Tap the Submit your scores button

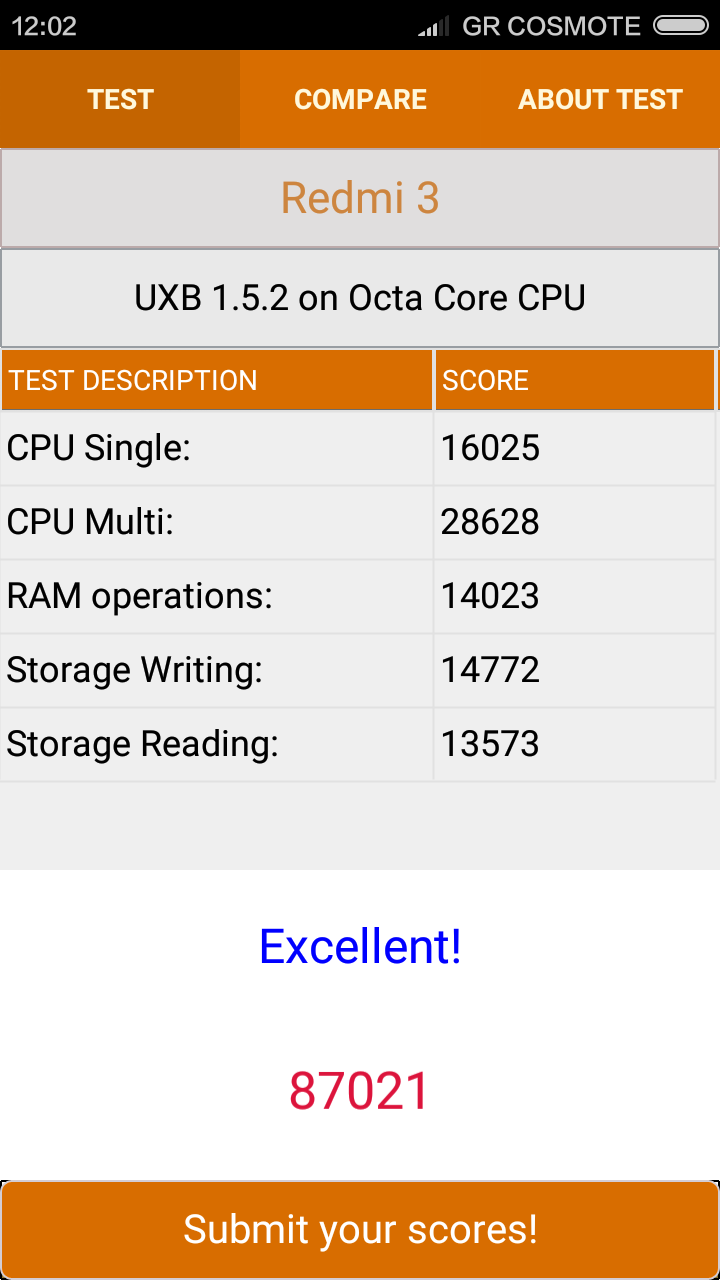coord(360,1229)
